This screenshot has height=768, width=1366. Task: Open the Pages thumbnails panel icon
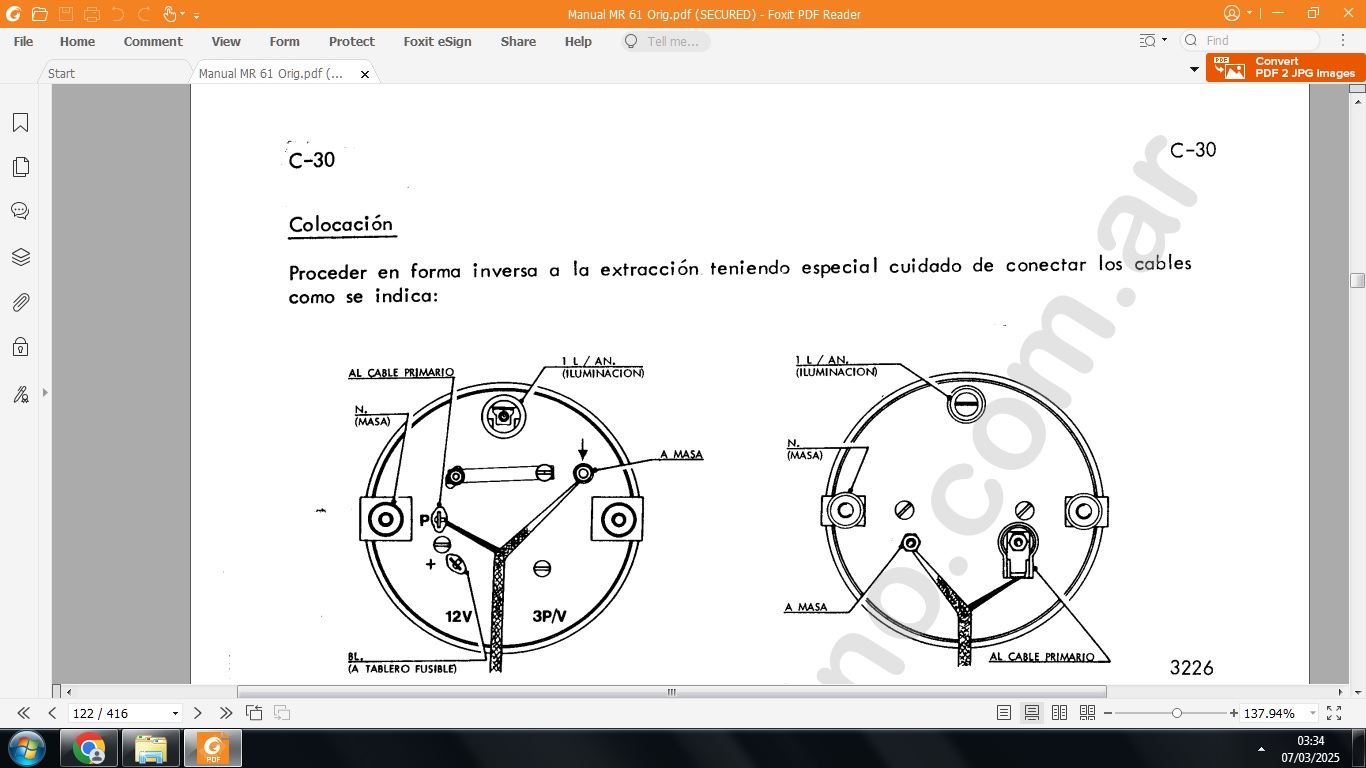20,167
